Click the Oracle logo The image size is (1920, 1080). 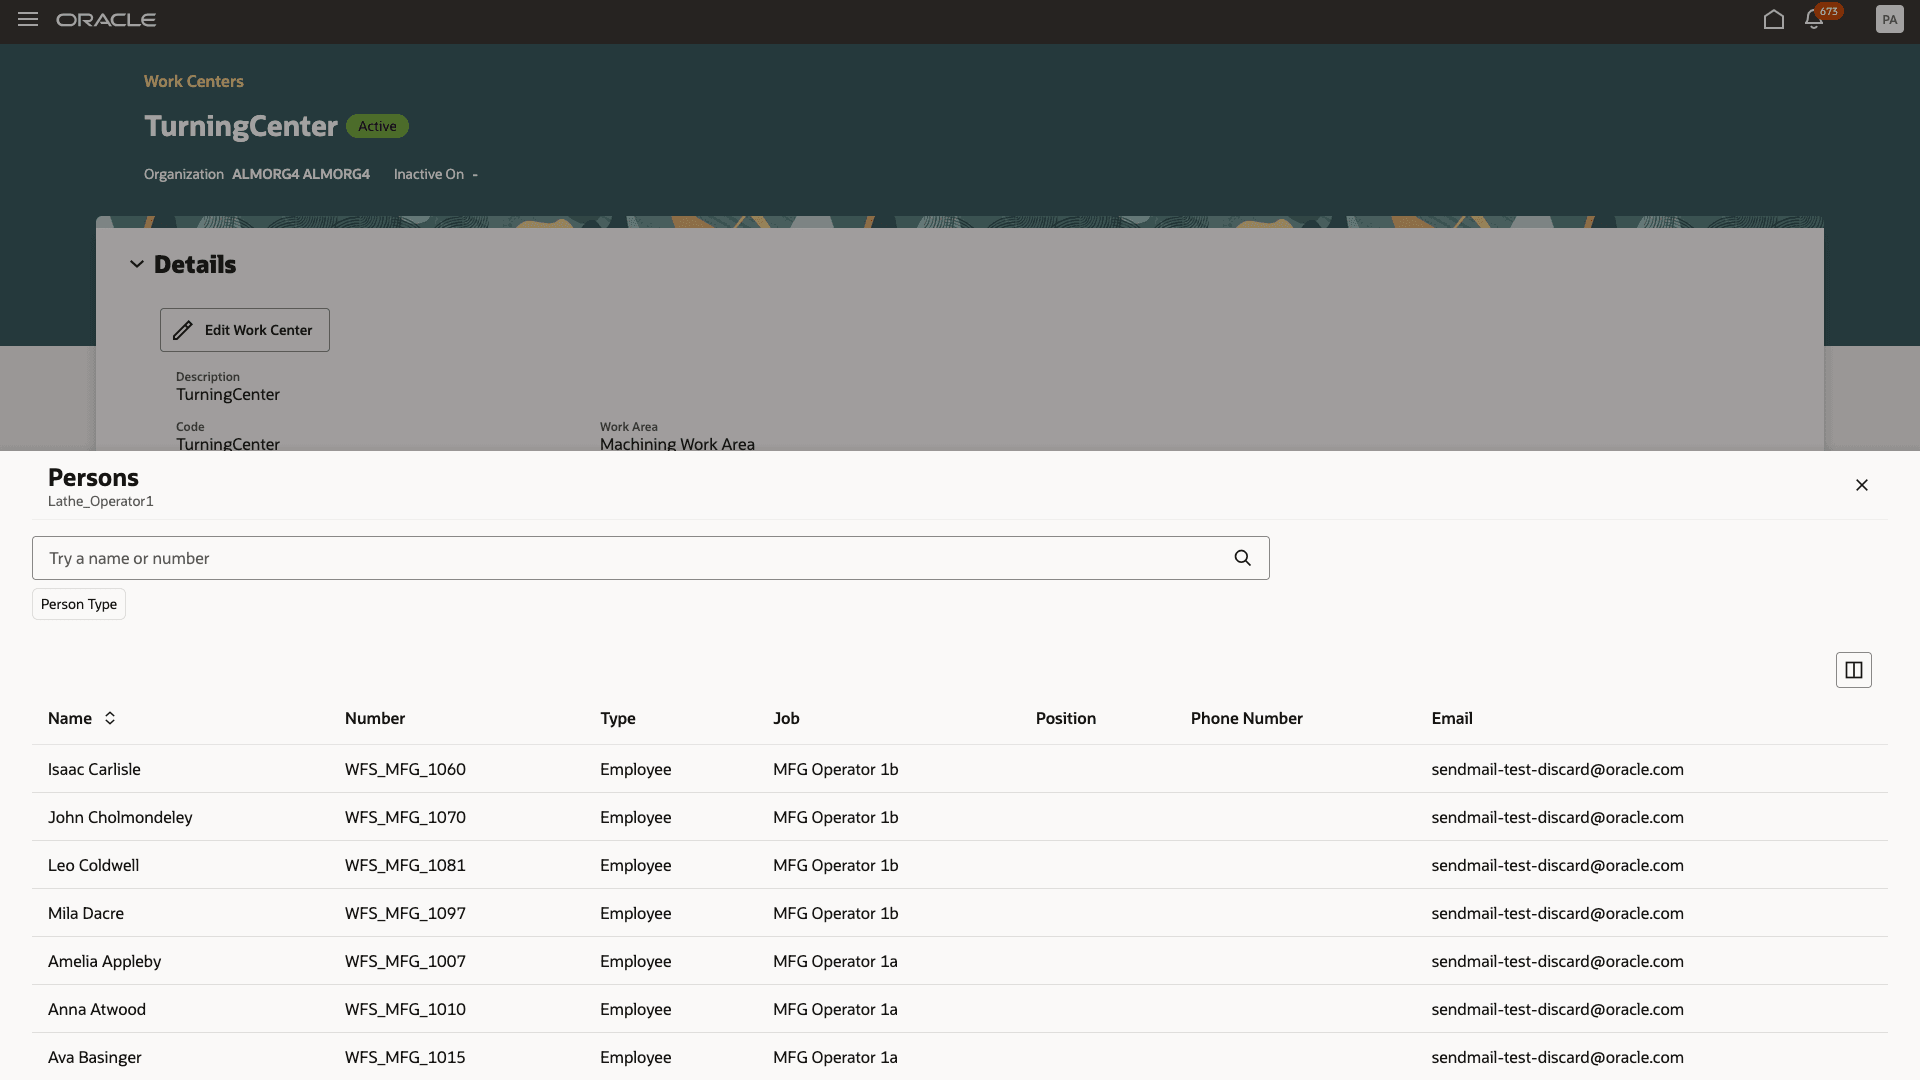point(106,20)
